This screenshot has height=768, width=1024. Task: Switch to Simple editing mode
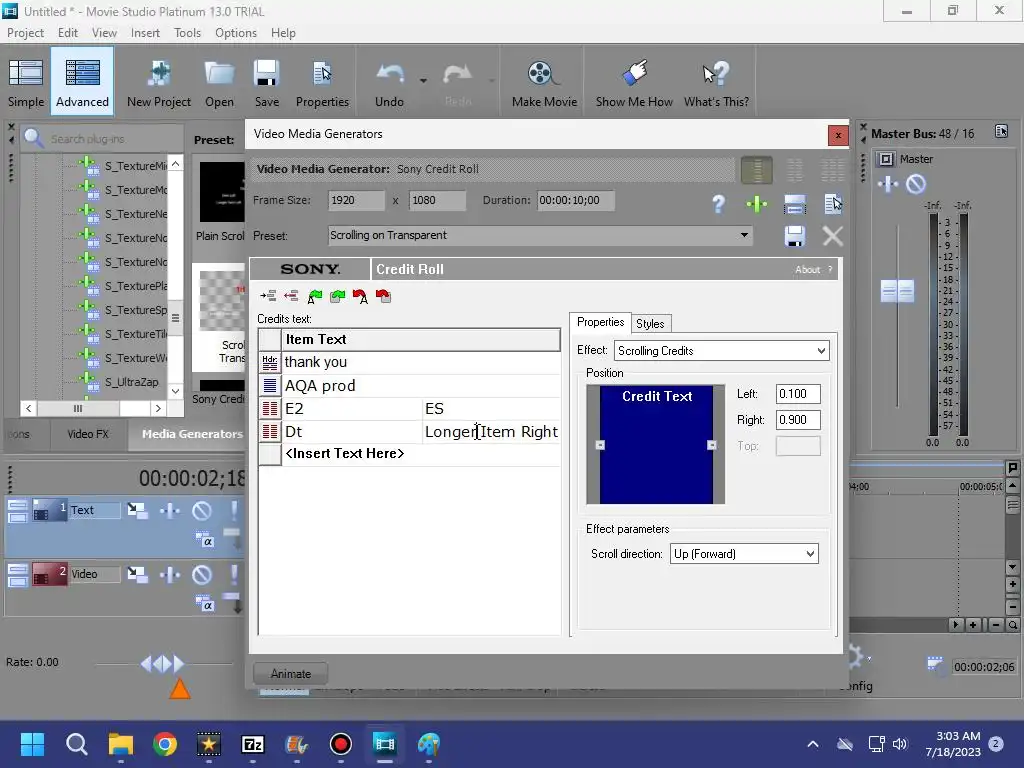click(x=26, y=82)
